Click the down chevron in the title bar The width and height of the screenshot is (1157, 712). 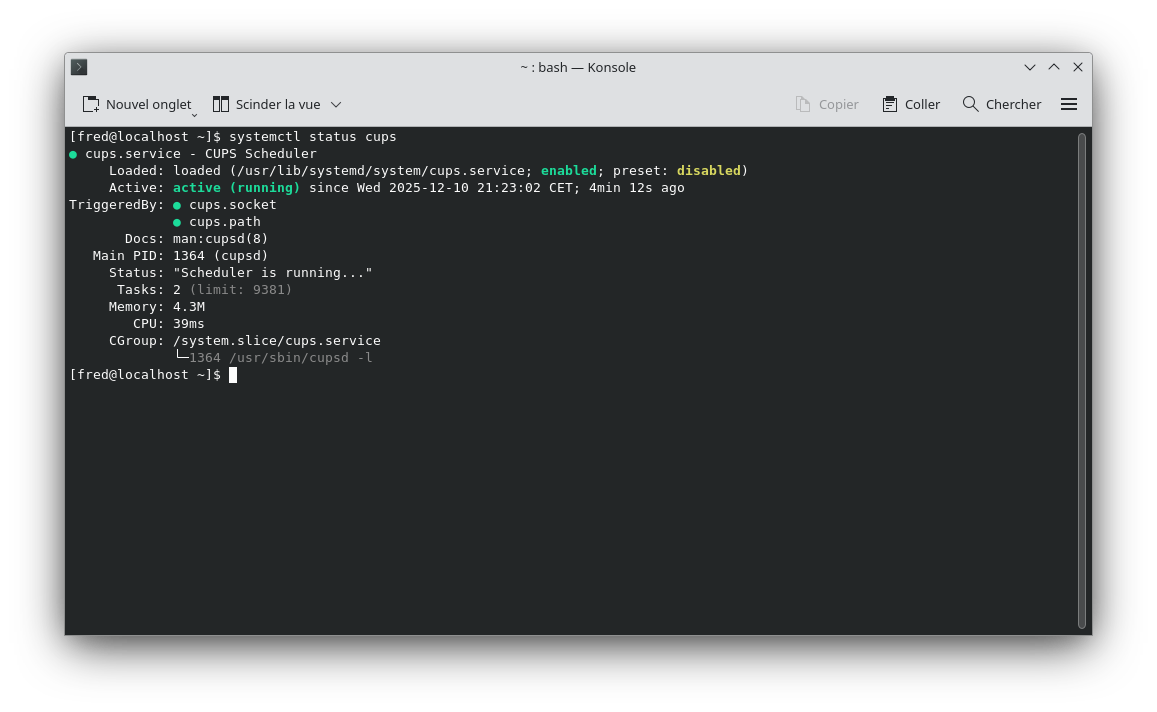[1030, 67]
